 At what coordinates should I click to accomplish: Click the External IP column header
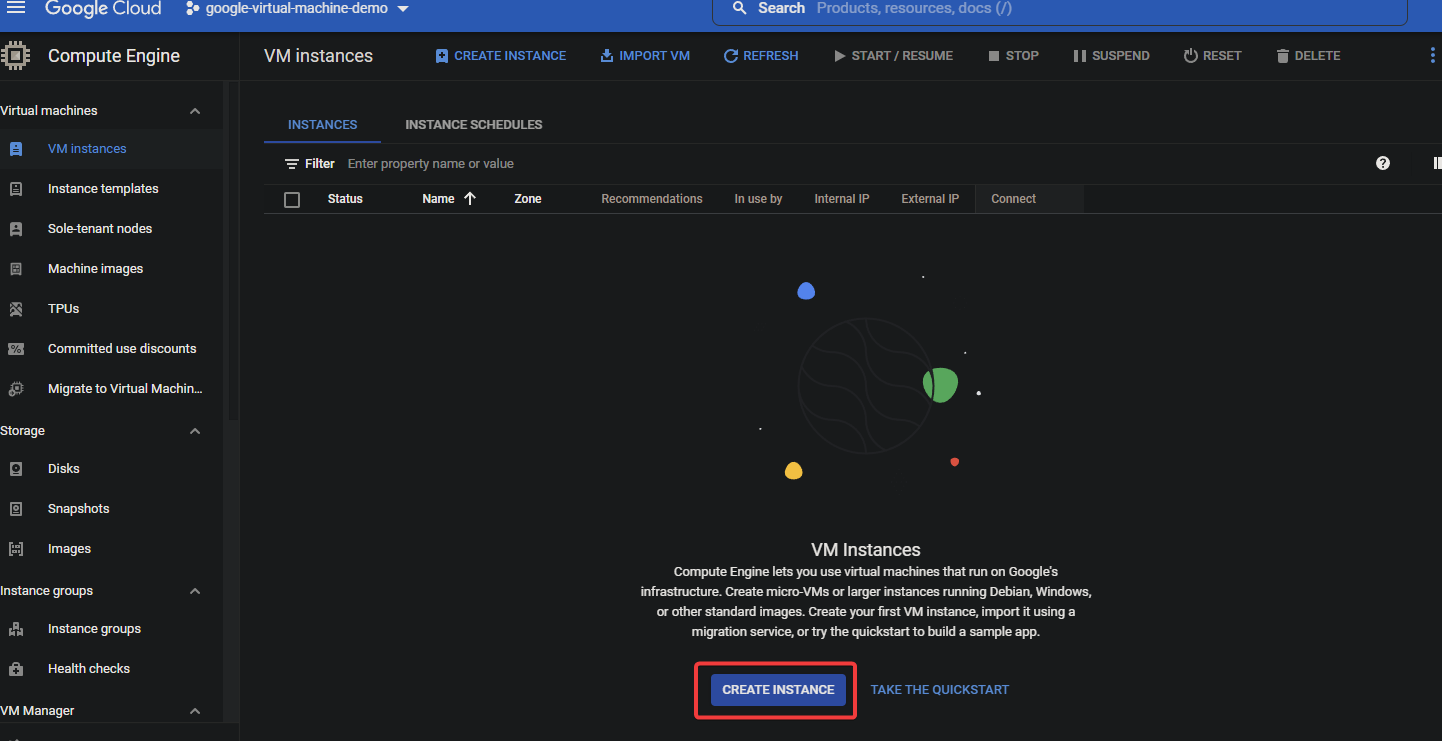point(930,199)
